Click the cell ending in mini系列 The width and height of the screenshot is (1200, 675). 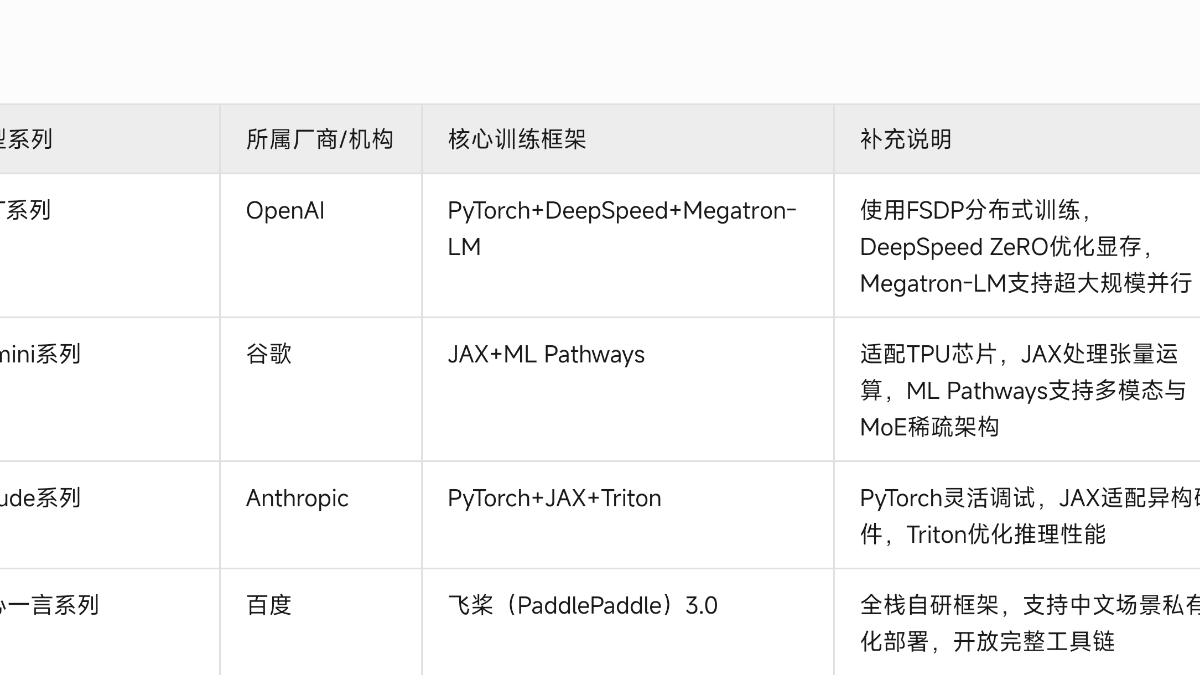[110, 390]
